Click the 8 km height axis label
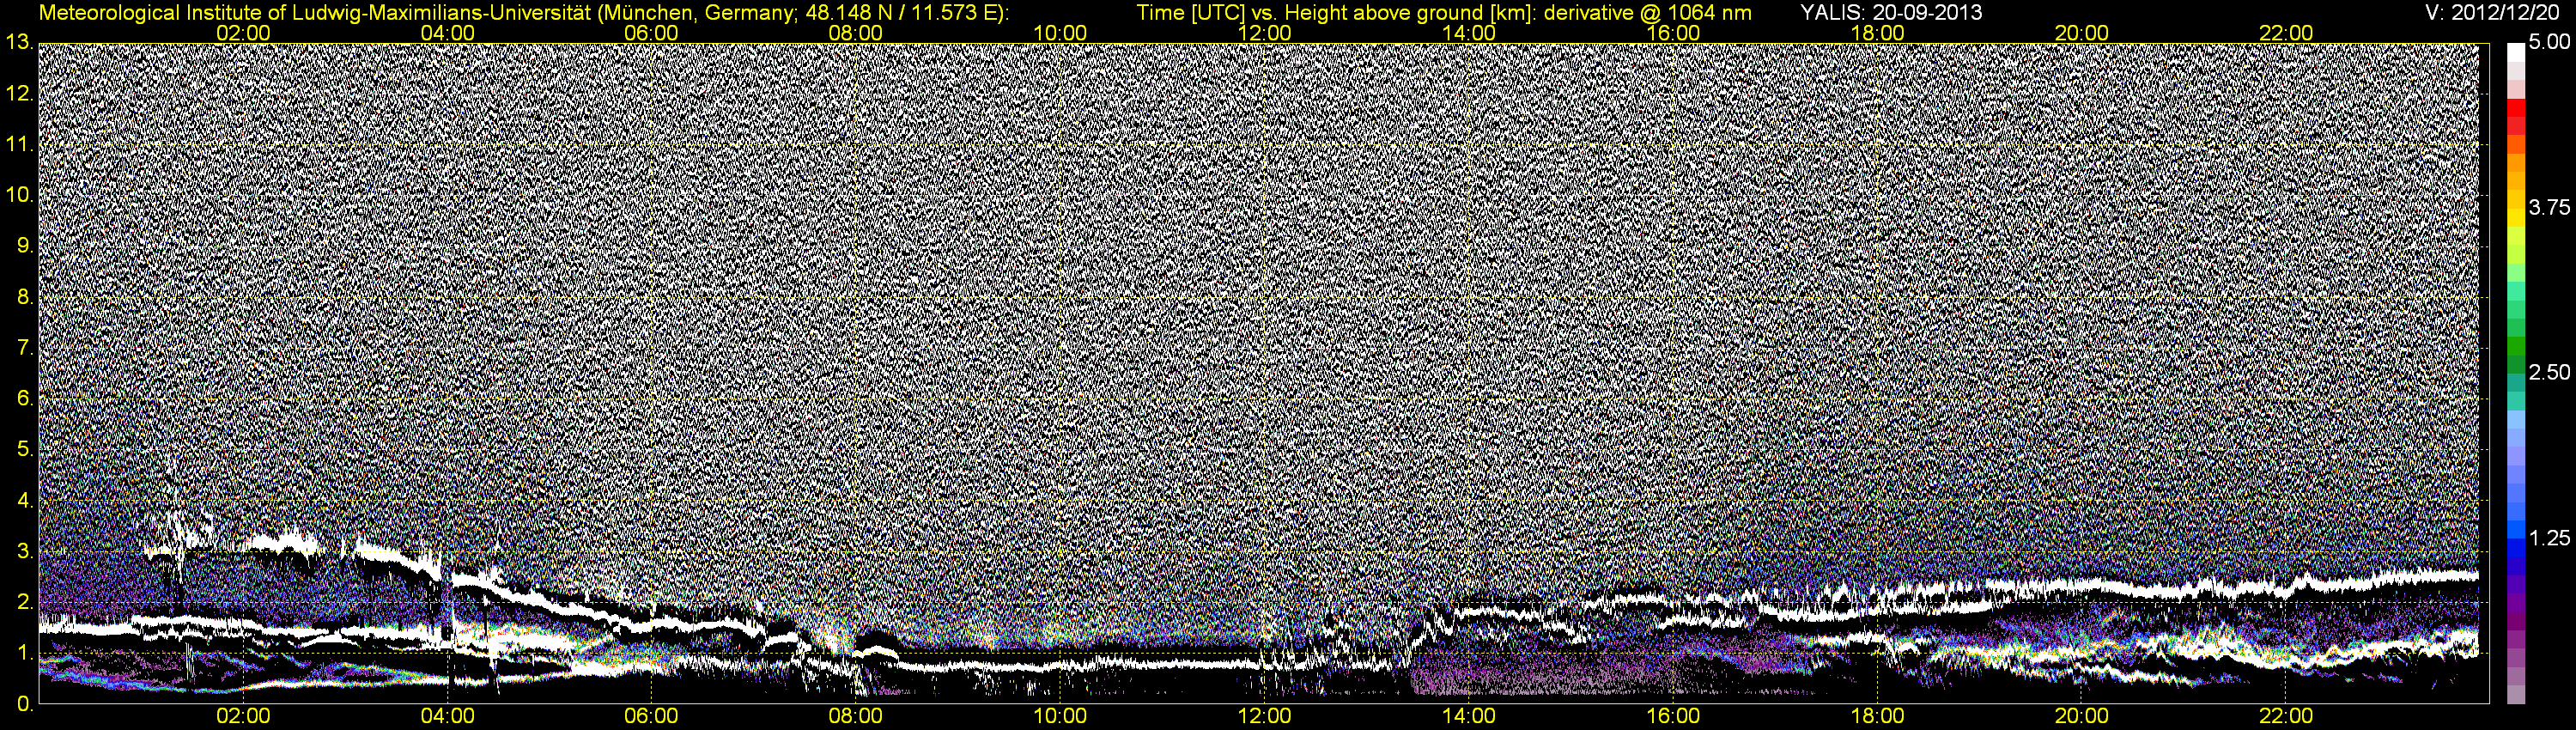Screen dimensions: 2576x730 click(25, 297)
